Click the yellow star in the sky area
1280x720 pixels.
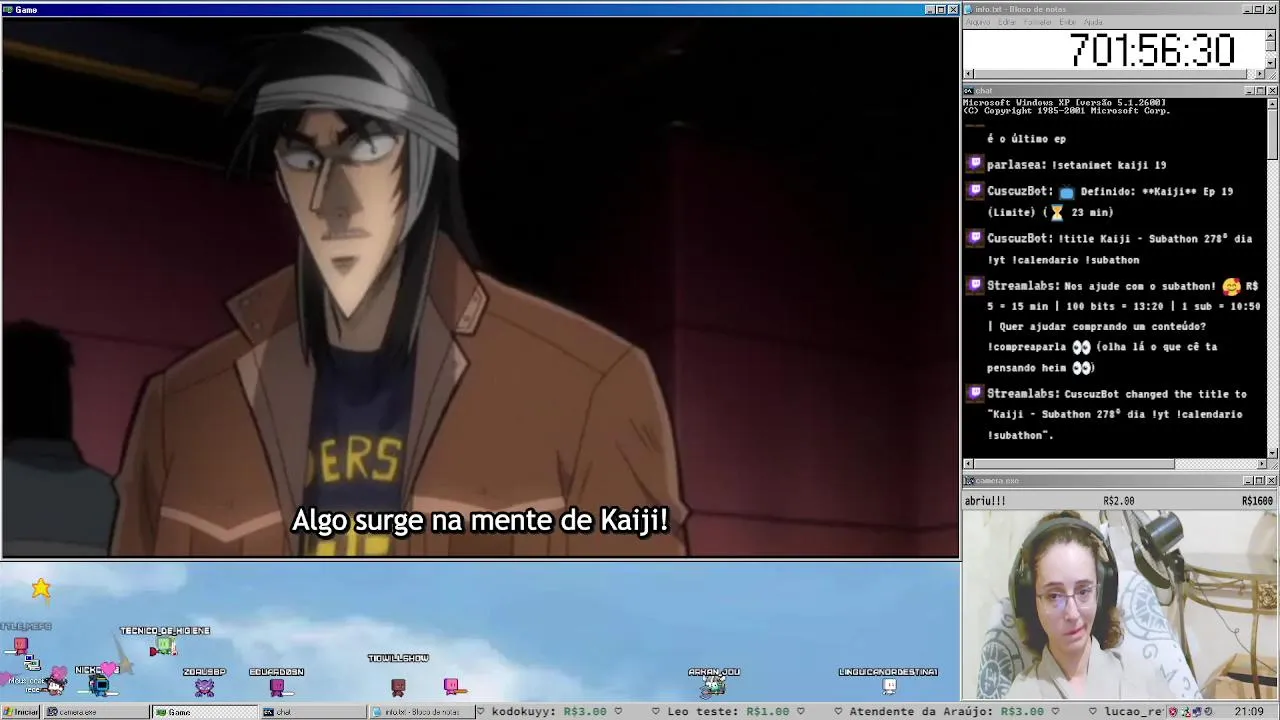pyautogui.click(x=41, y=588)
